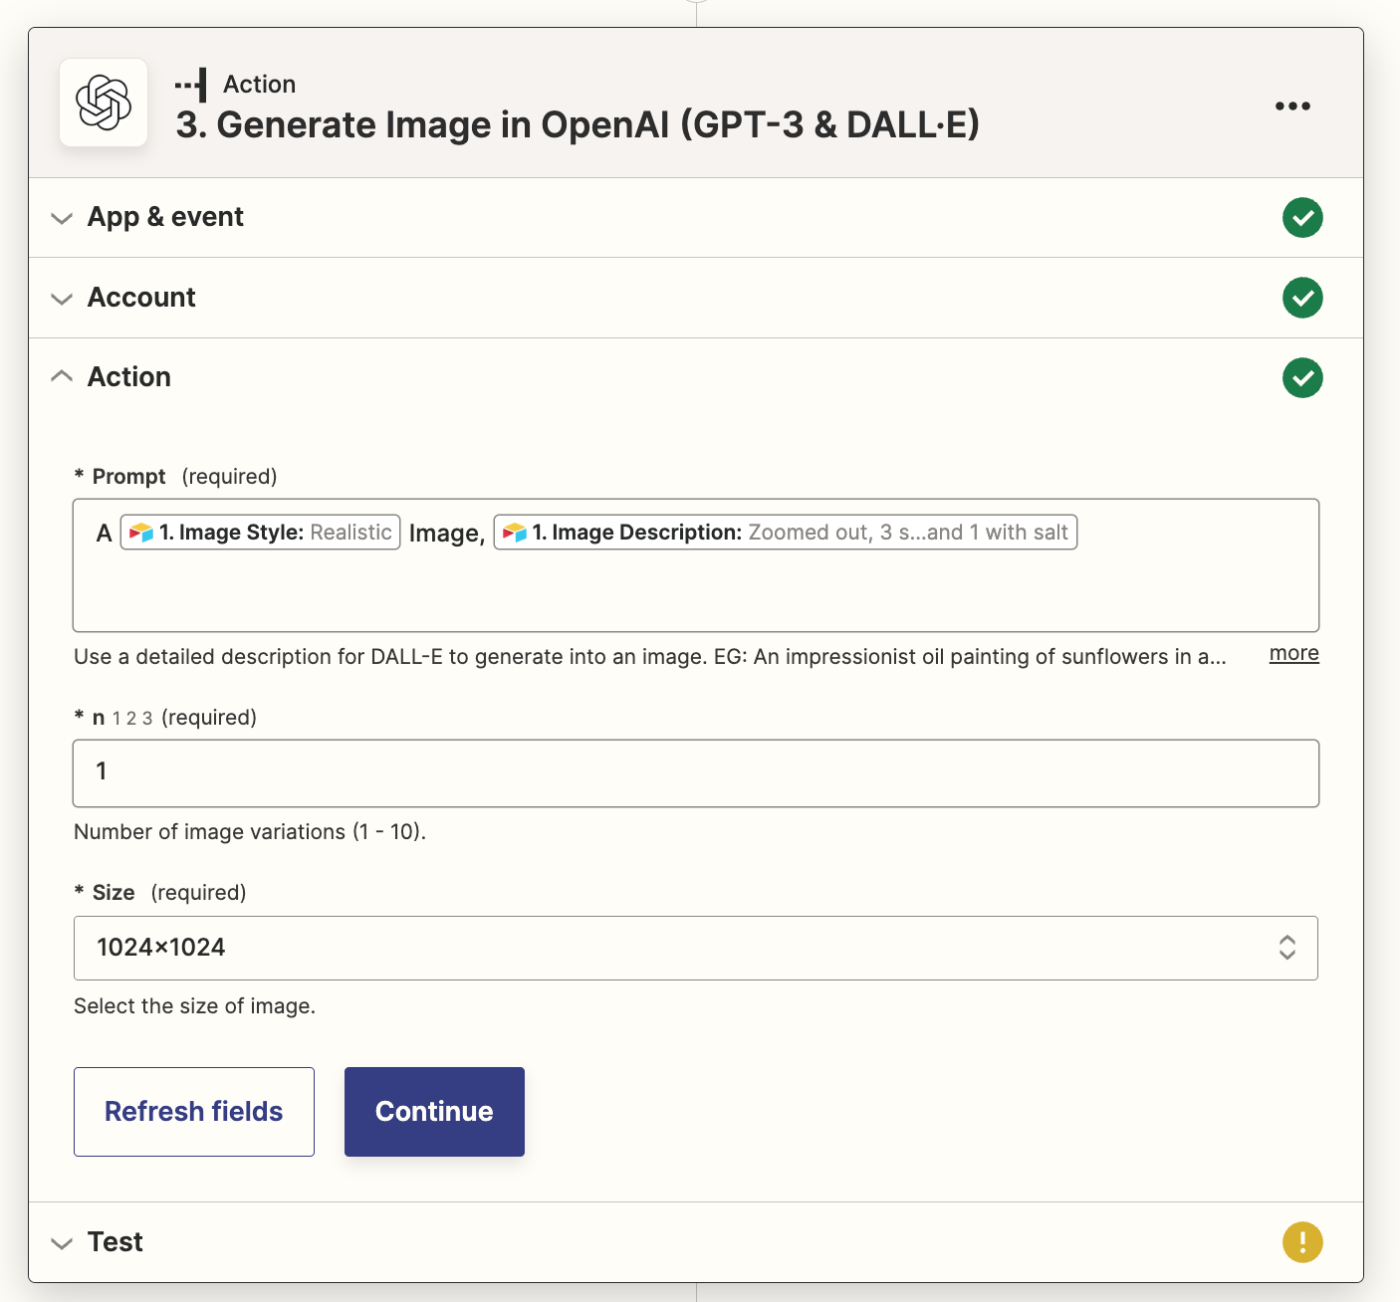Open the three-dot step options menu
The width and height of the screenshot is (1400, 1302).
coord(1292,106)
